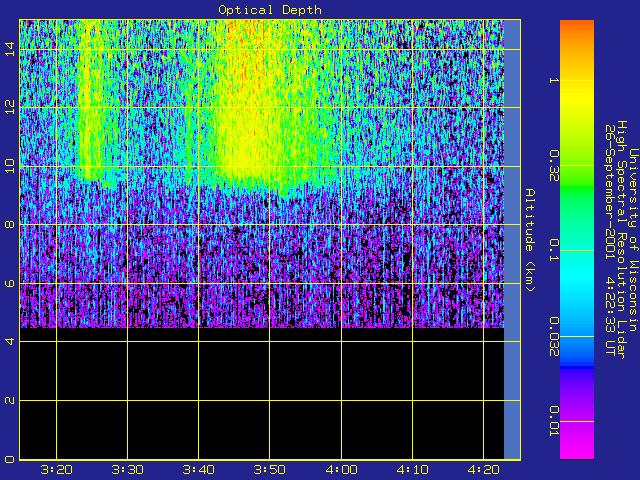Select the 4:00 time axis label
The image size is (640, 480).
(342, 468)
